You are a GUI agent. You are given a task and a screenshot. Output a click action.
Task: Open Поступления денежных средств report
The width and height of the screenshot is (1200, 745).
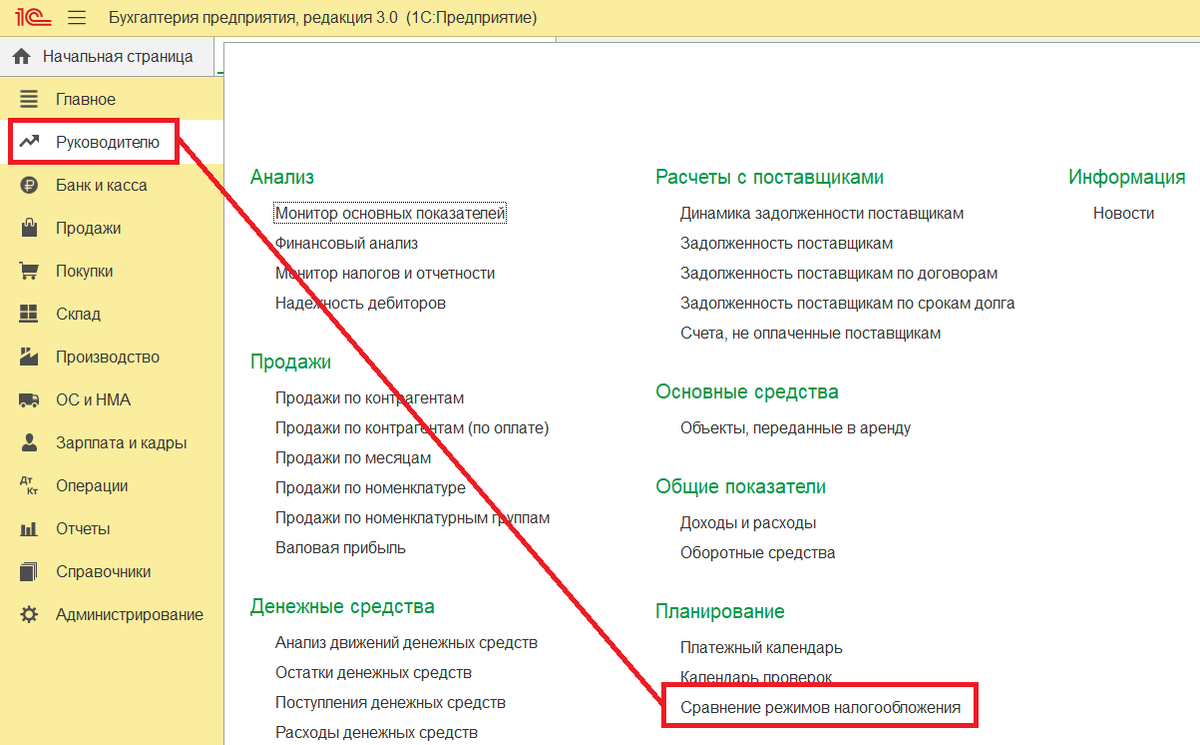[390, 703]
